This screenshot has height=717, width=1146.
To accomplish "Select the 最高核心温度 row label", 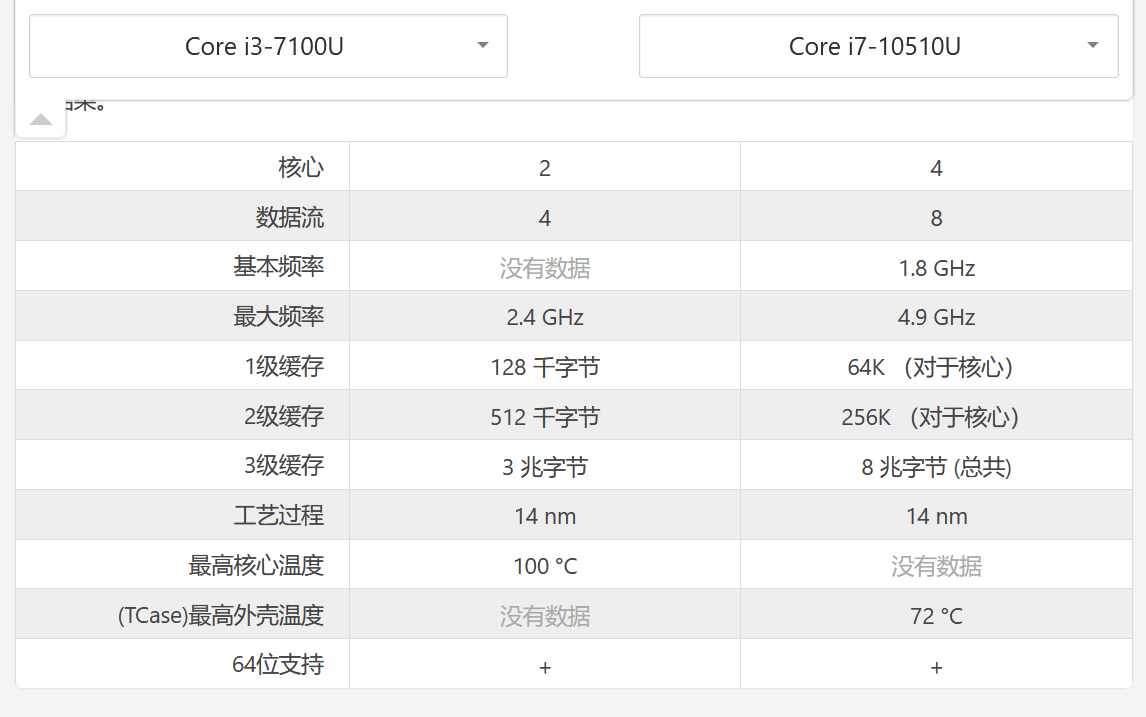I will pyautogui.click(x=256, y=565).
